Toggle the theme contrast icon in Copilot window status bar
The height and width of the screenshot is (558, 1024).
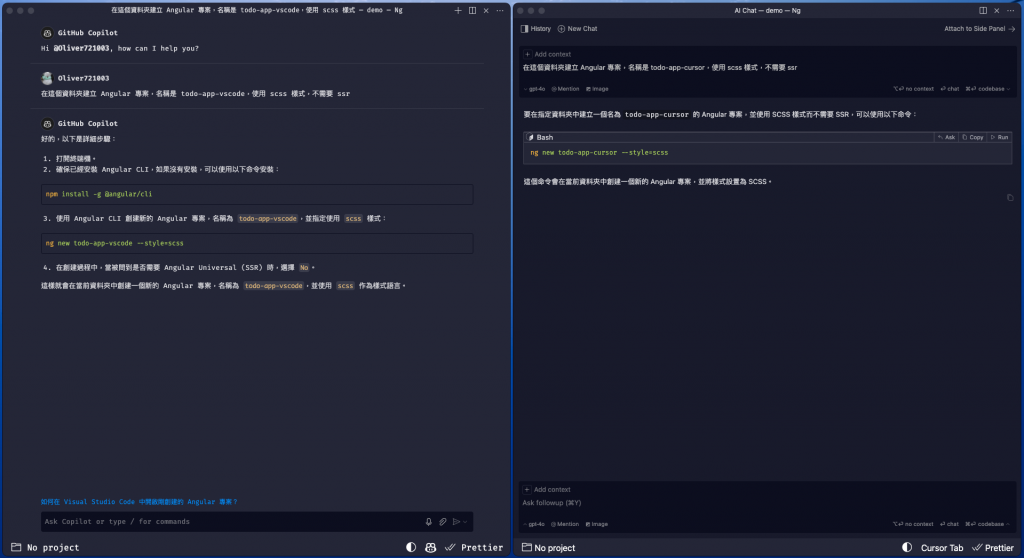pyautogui.click(x=411, y=548)
